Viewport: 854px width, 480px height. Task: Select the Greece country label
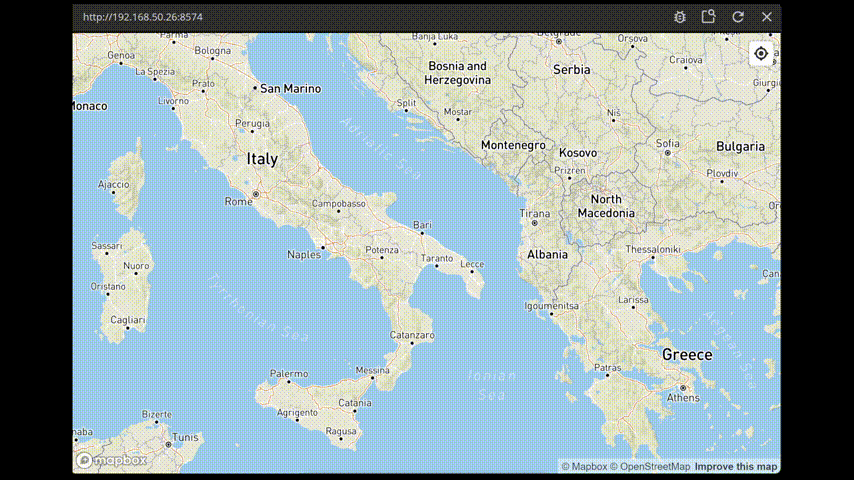click(x=687, y=355)
